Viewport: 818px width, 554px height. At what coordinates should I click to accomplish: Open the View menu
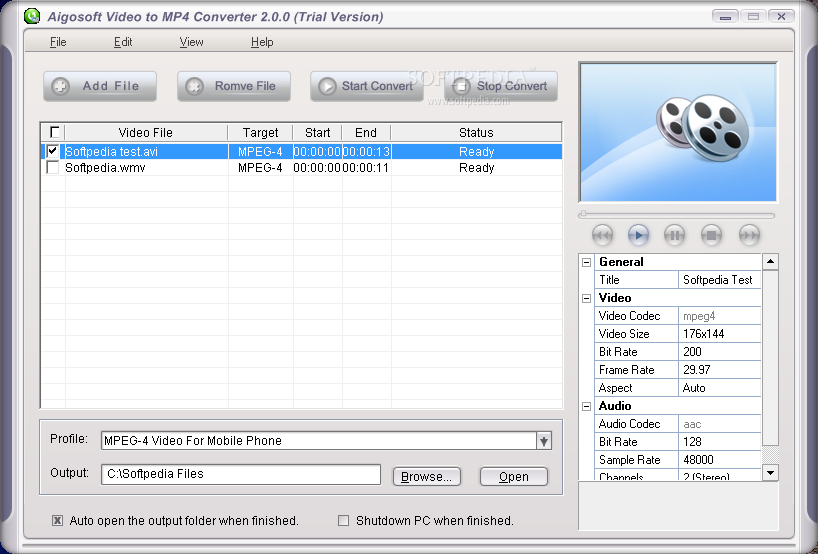tap(191, 42)
